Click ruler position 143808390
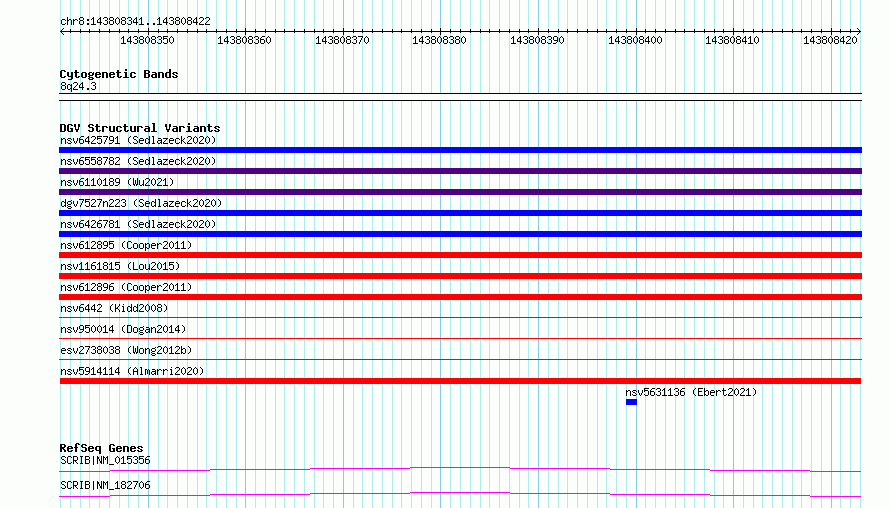This screenshot has width=890, height=508. [538, 40]
